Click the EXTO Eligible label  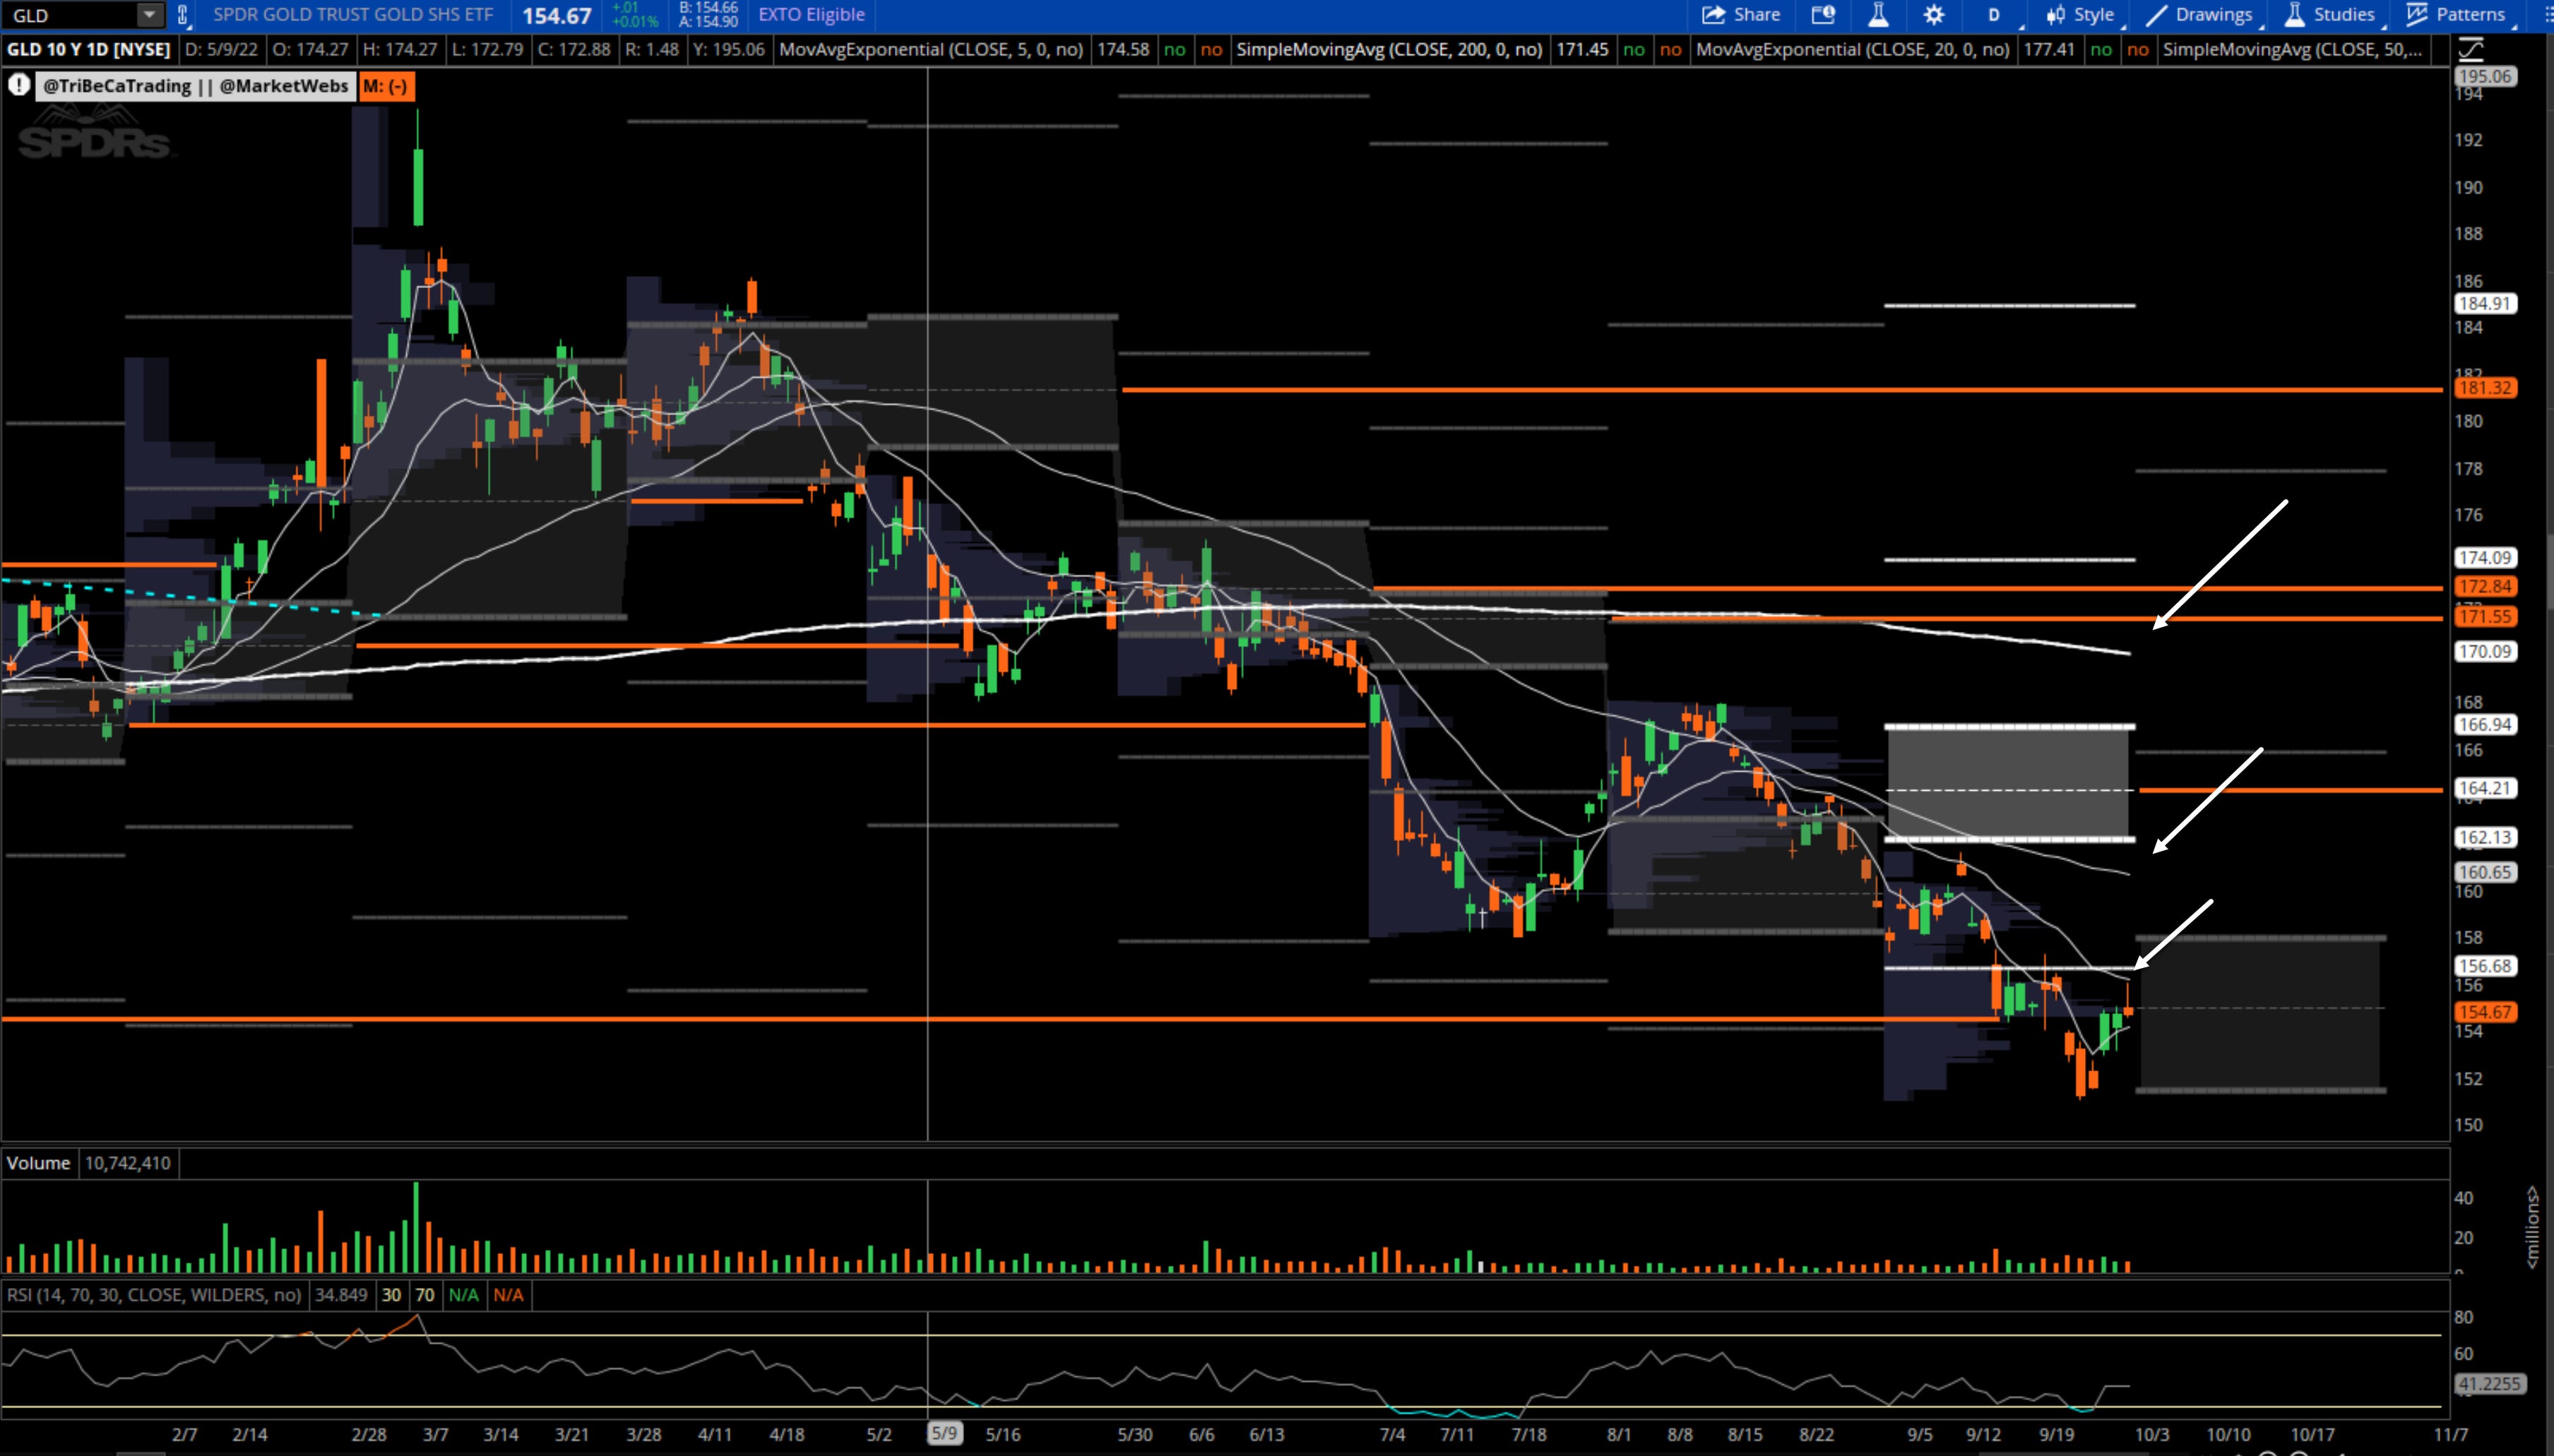click(811, 15)
